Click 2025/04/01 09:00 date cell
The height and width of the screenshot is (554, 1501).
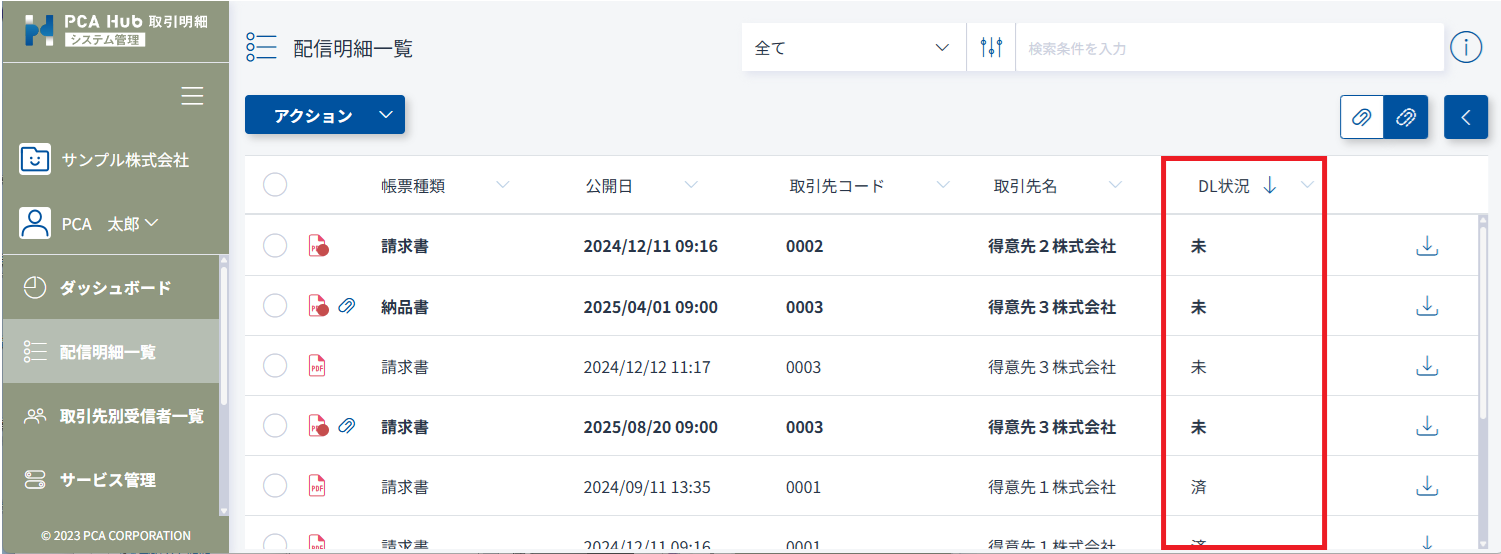pyautogui.click(x=651, y=307)
